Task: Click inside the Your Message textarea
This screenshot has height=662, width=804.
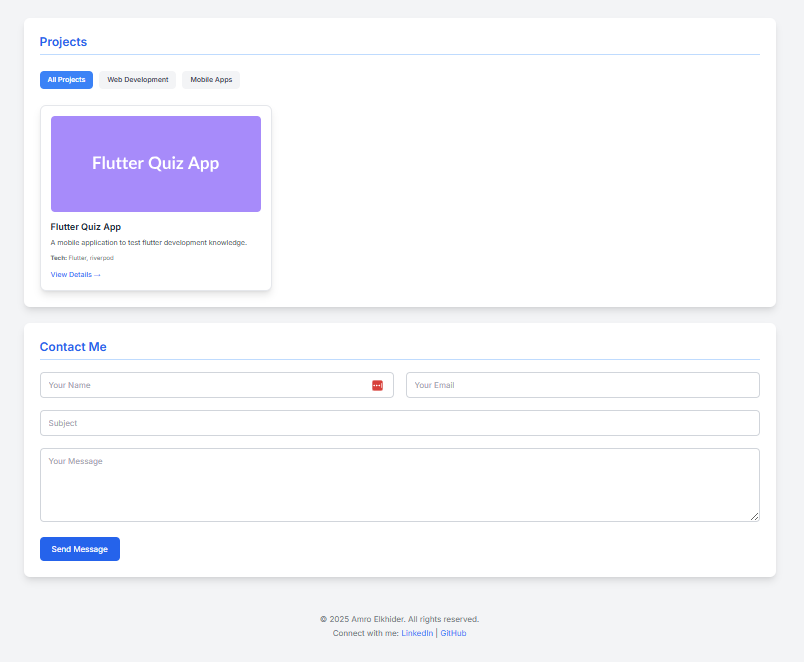Action: (400, 485)
